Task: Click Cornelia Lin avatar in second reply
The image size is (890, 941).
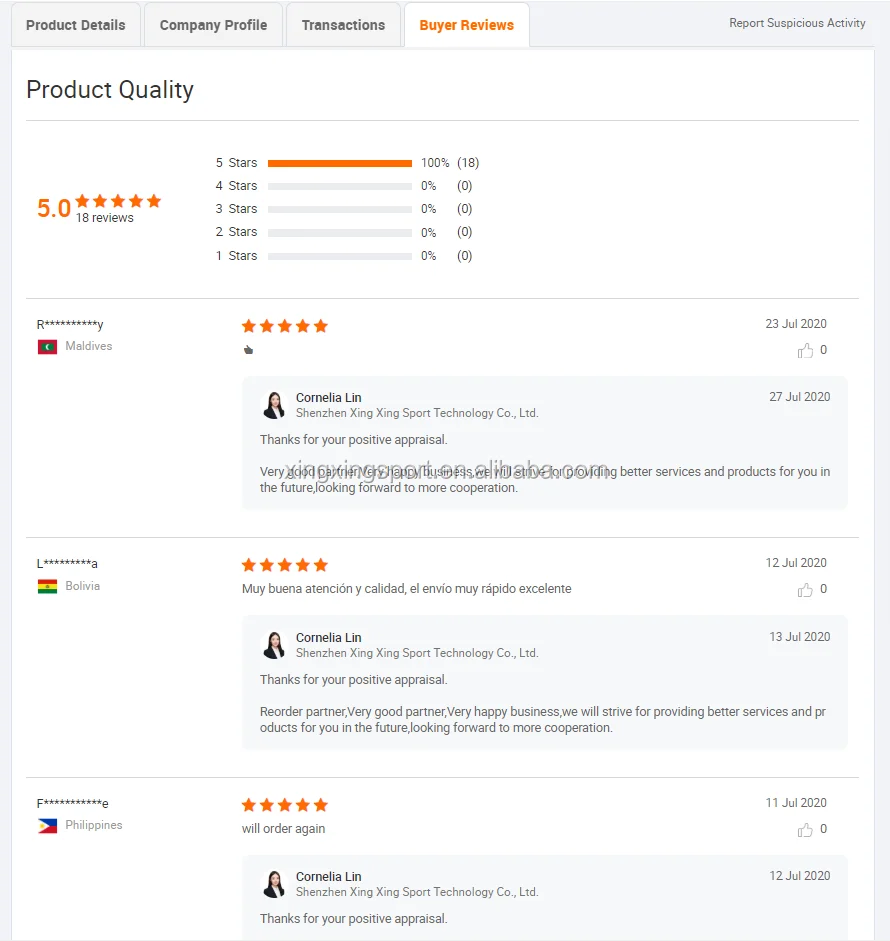Action: tap(274, 645)
